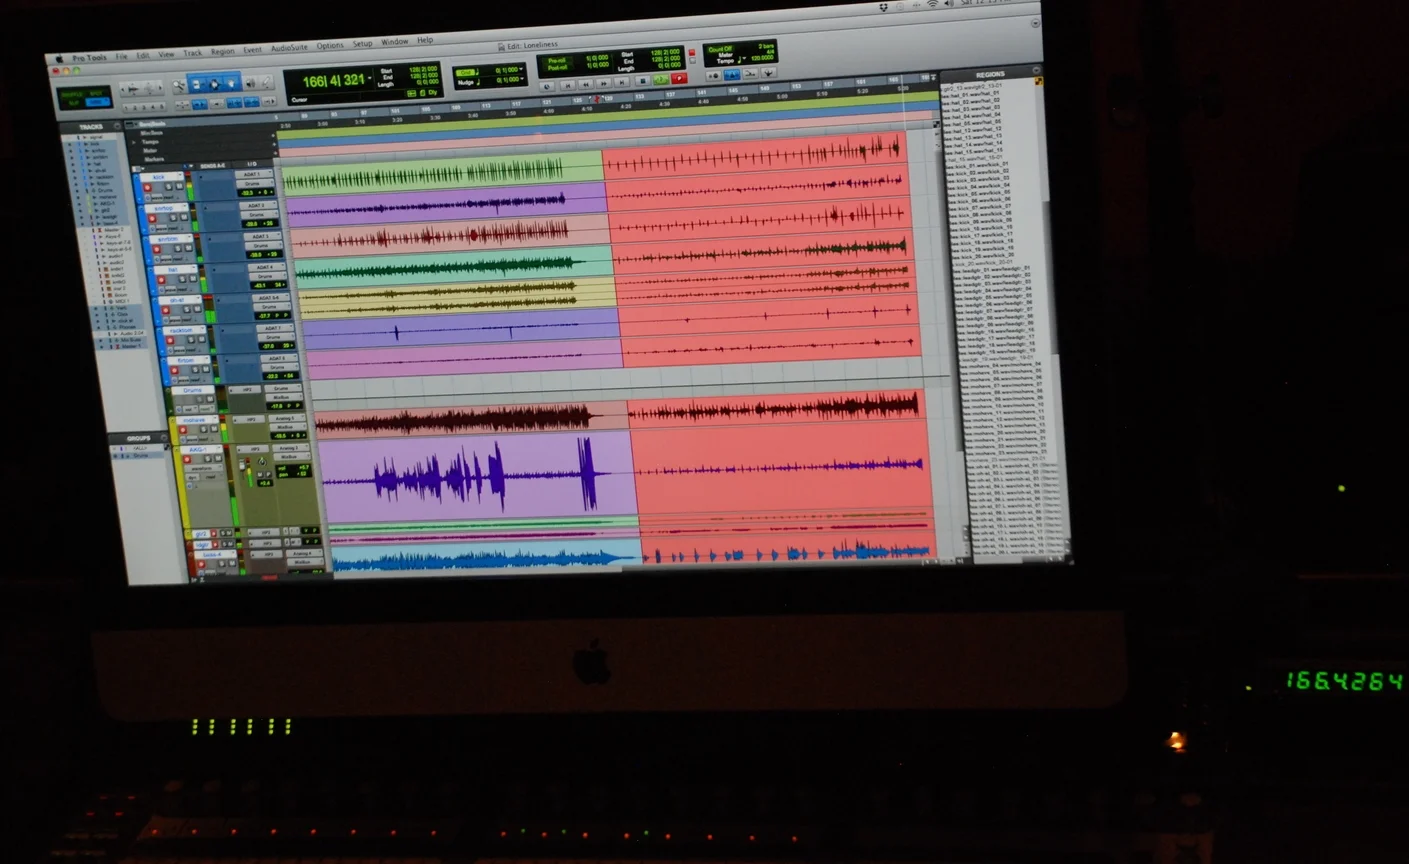Click zoom preset buttons 1-5 strip

[144, 108]
